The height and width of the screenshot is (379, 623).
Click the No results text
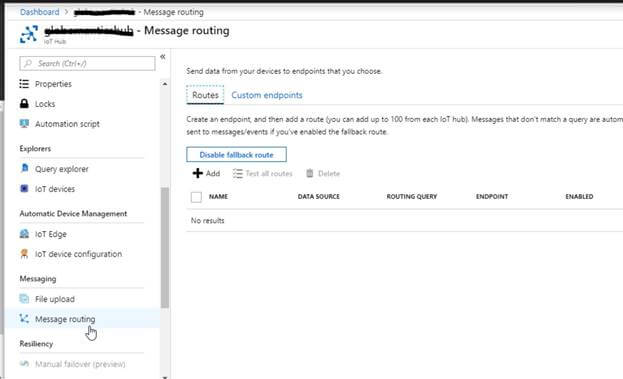coord(207,220)
